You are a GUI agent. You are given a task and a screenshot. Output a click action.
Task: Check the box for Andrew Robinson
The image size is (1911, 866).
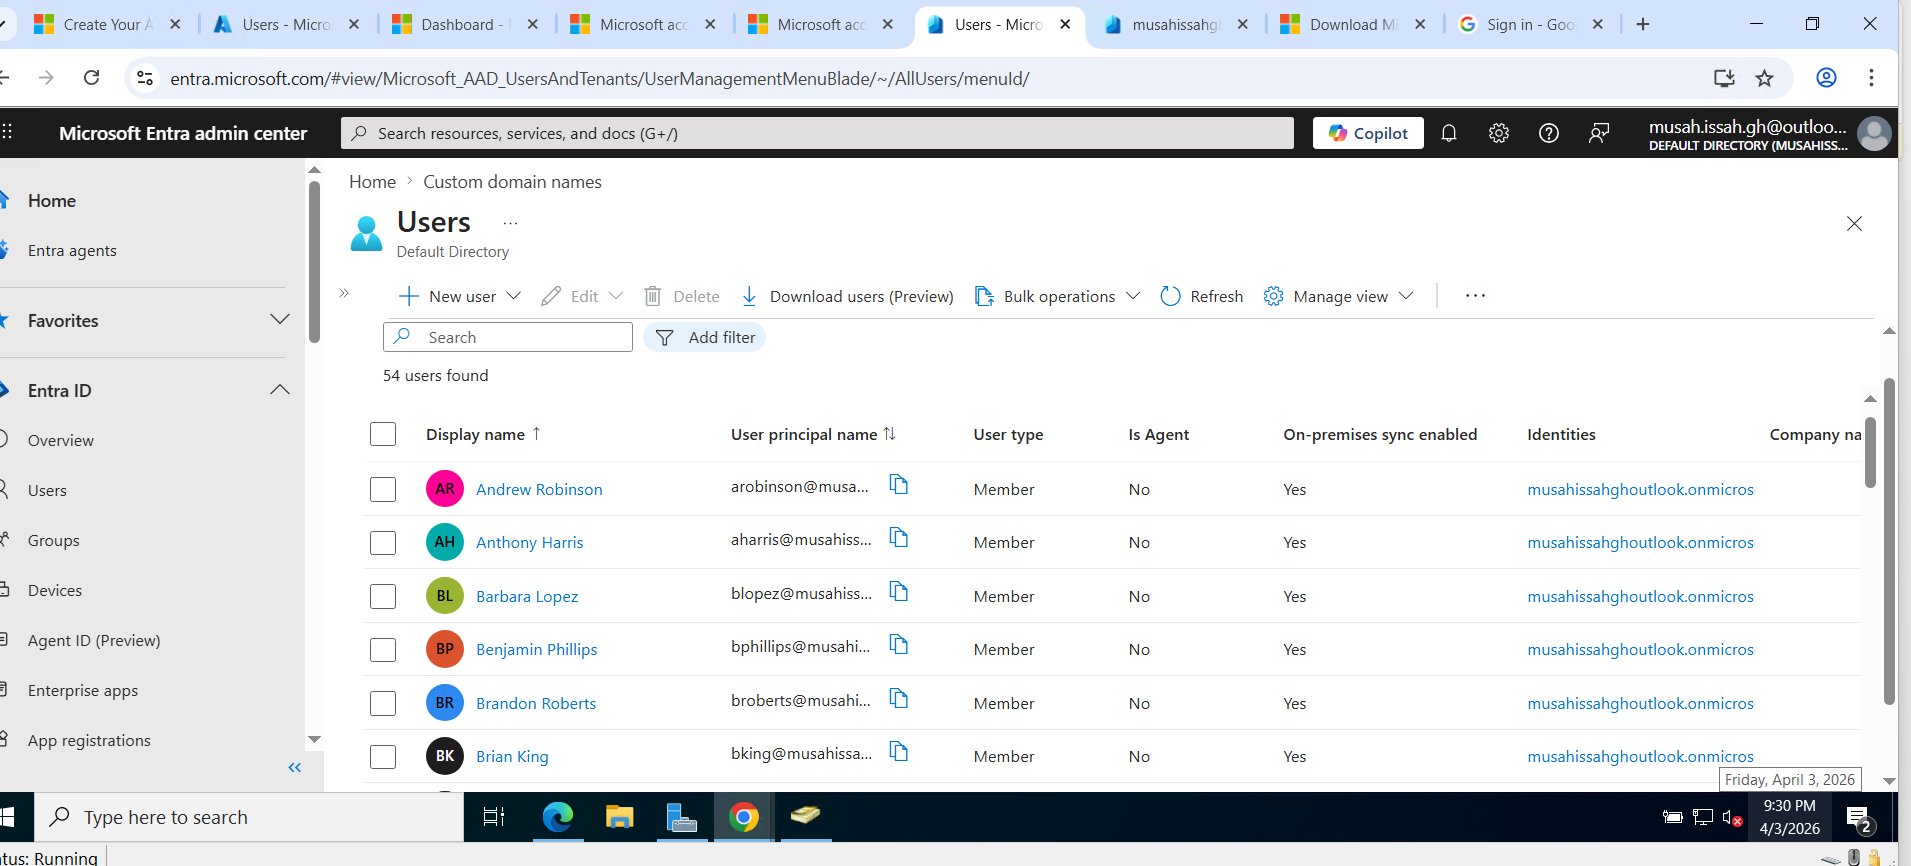pos(383,489)
